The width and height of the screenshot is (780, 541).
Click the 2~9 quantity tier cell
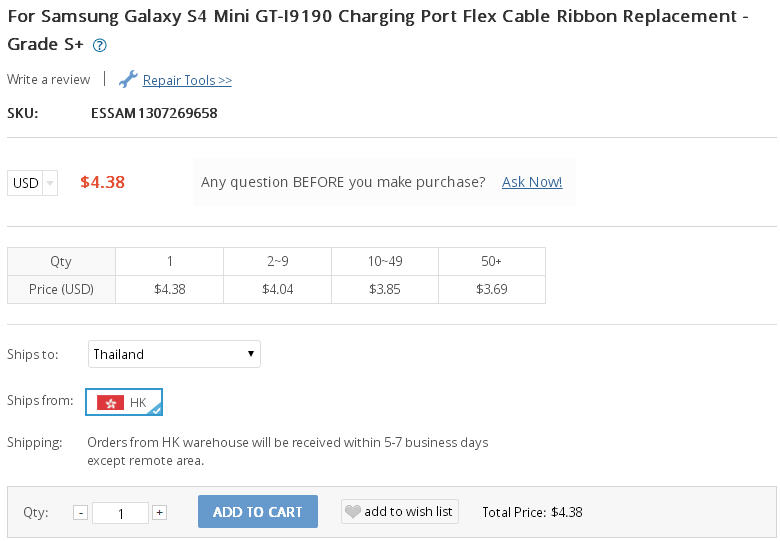click(277, 261)
